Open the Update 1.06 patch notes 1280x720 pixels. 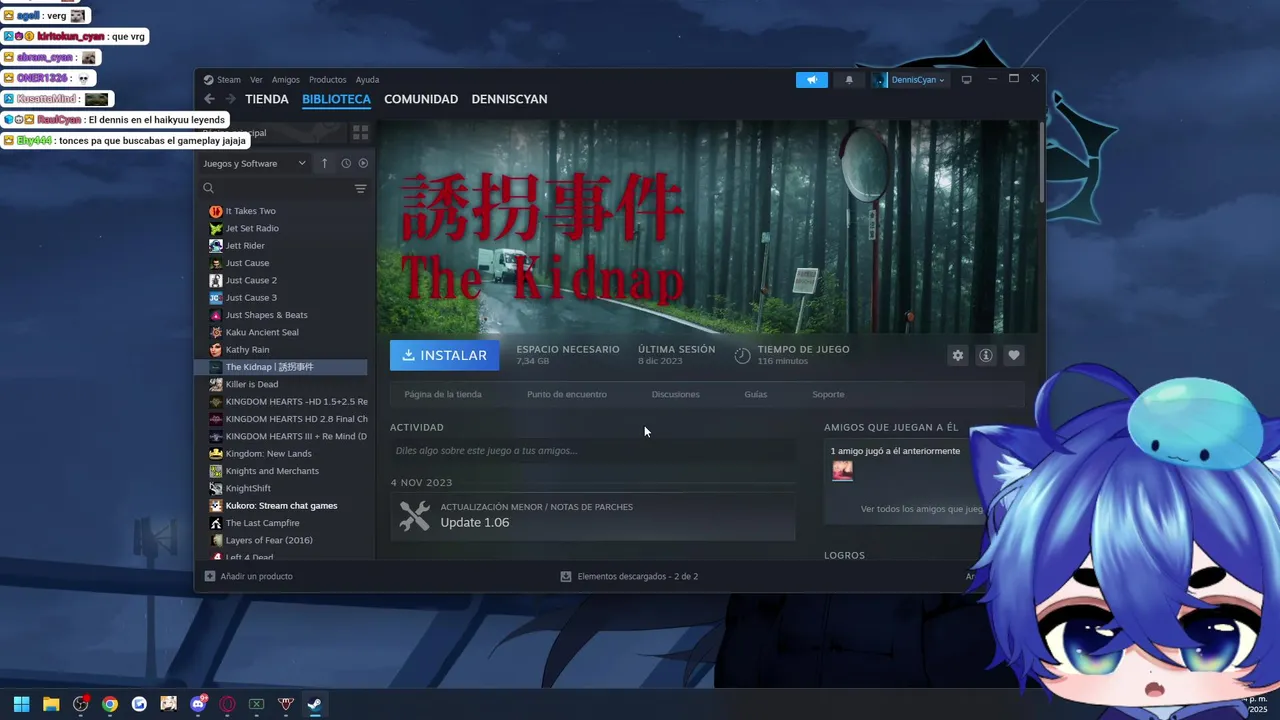click(x=593, y=516)
